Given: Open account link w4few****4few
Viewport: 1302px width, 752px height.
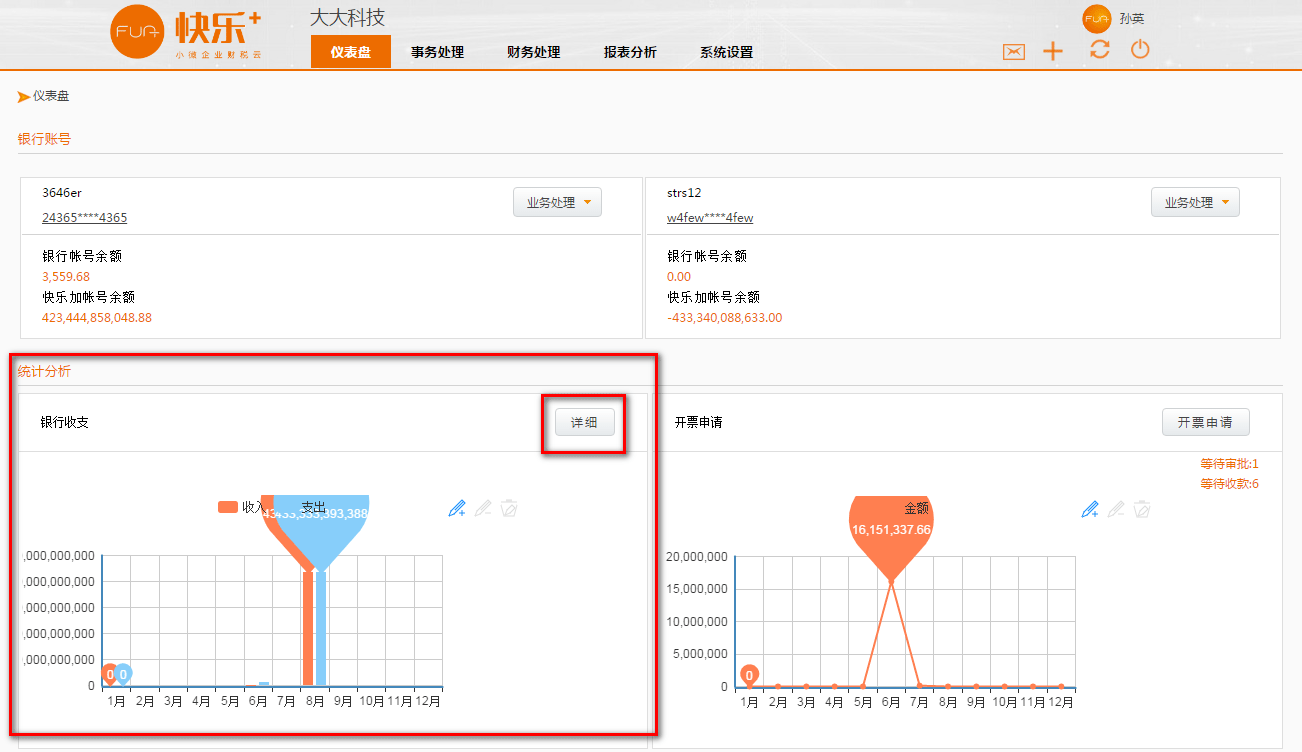Looking at the screenshot, I should click(x=710, y=217).
